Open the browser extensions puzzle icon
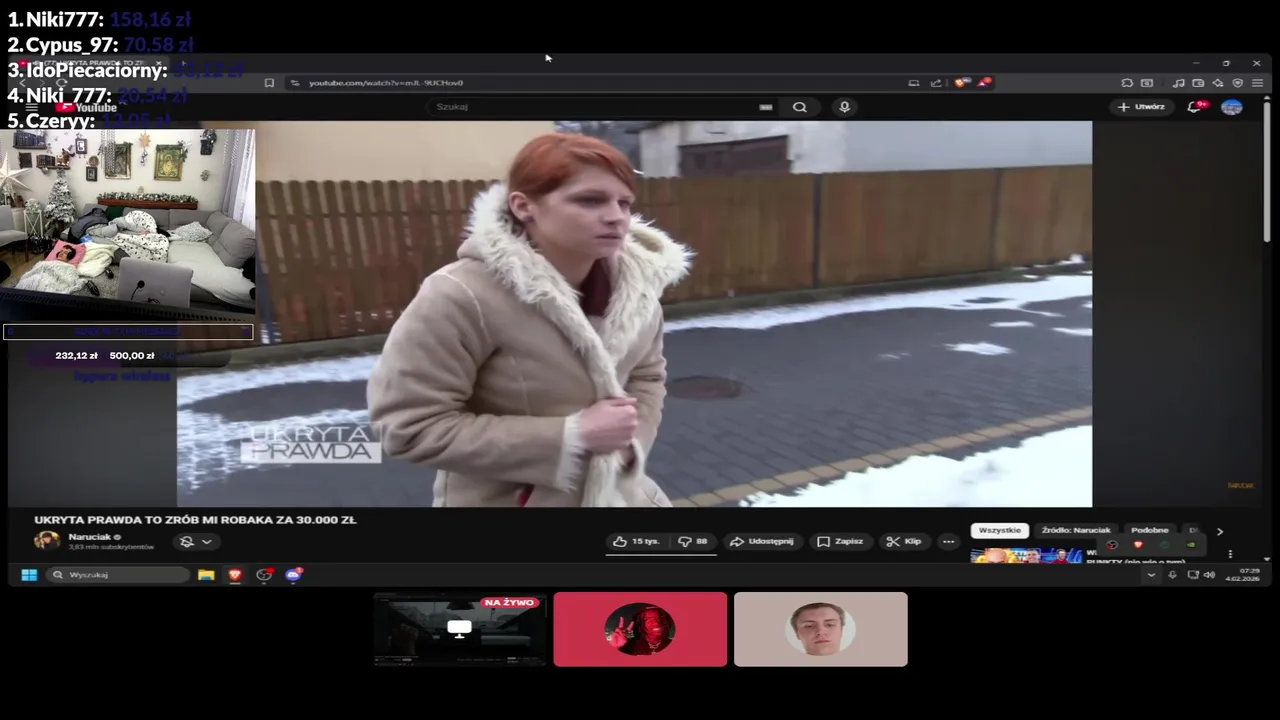This screenshot has width=1280, height=720. tap(1127, 83)
